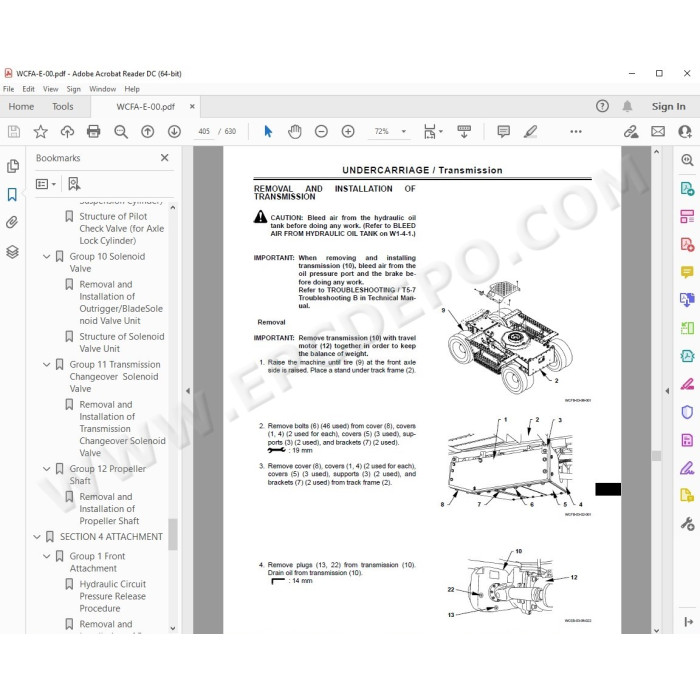Print the document with printer icon
The image size is (700, 700).
click(94, 131)
